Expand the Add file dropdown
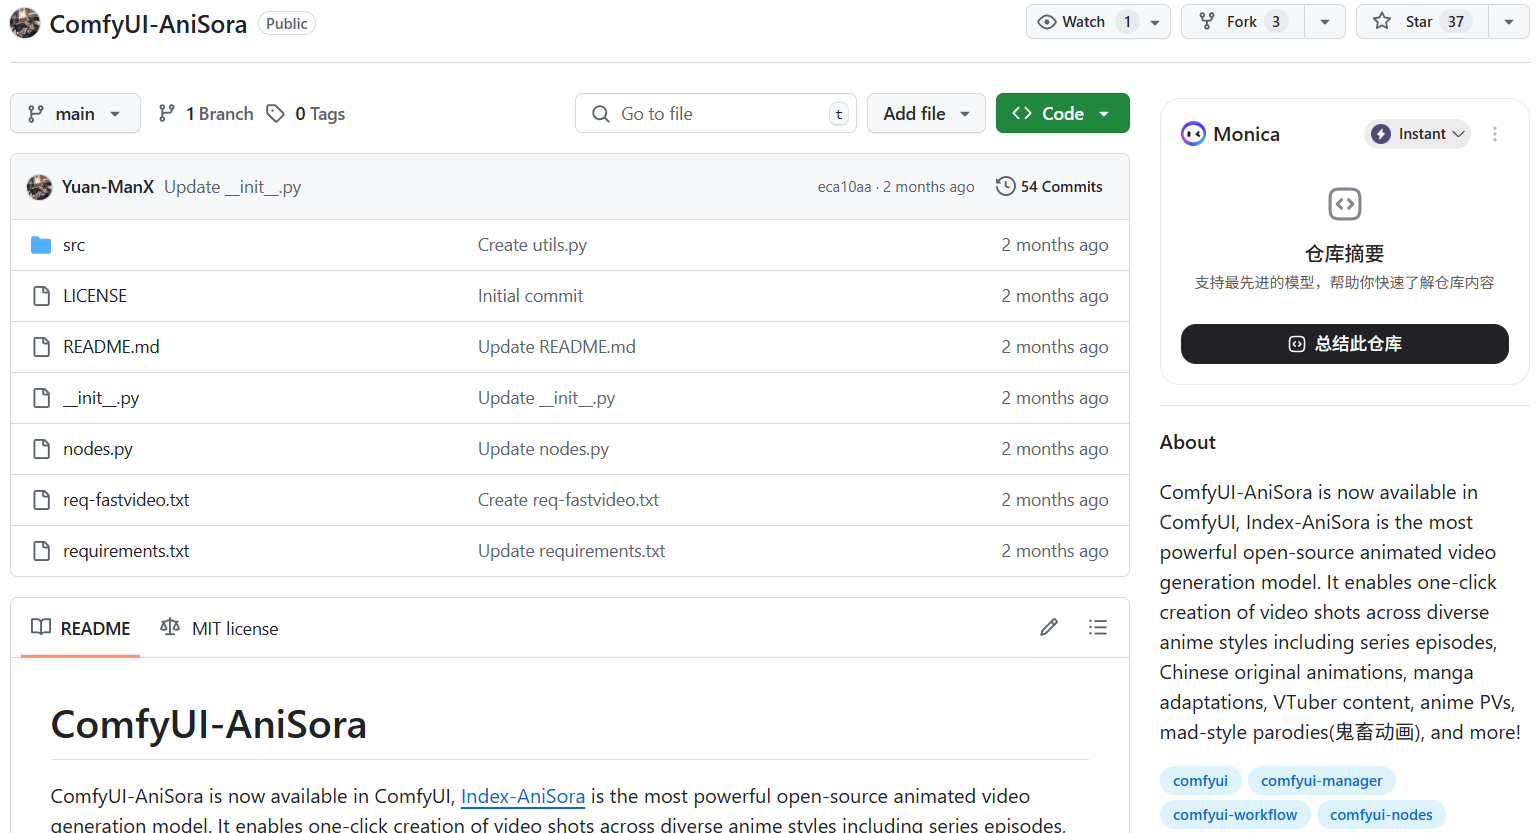 (926, 114)
